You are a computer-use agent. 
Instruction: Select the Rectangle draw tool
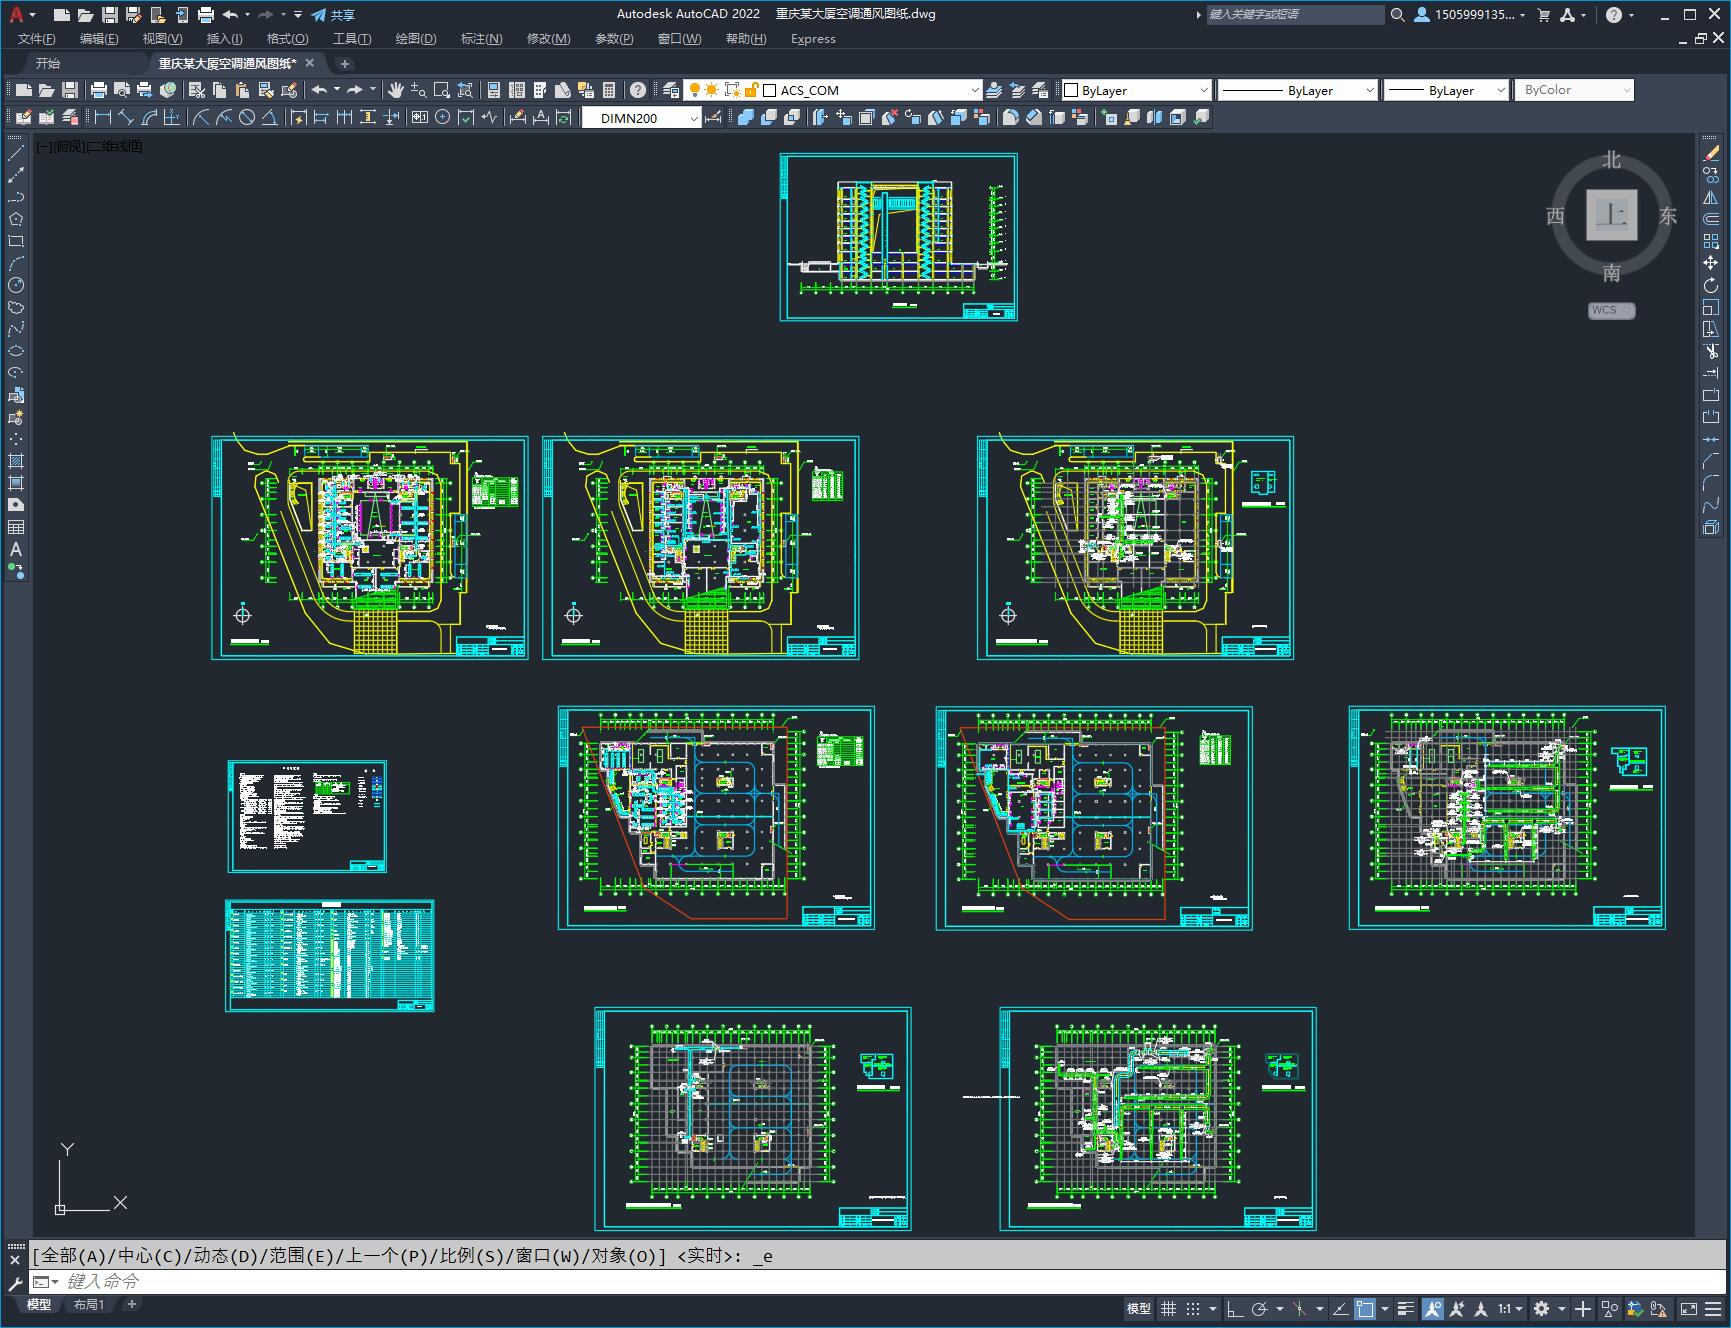(x=15, y=241)
